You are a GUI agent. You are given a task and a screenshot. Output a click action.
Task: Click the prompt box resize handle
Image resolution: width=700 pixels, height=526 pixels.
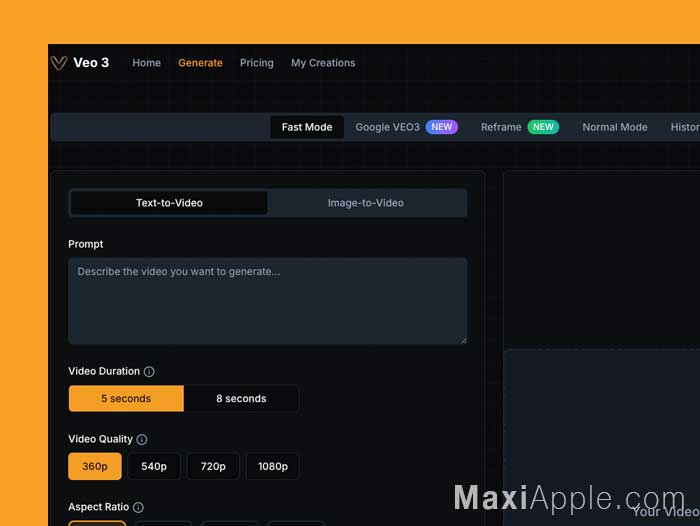(464, 340)
